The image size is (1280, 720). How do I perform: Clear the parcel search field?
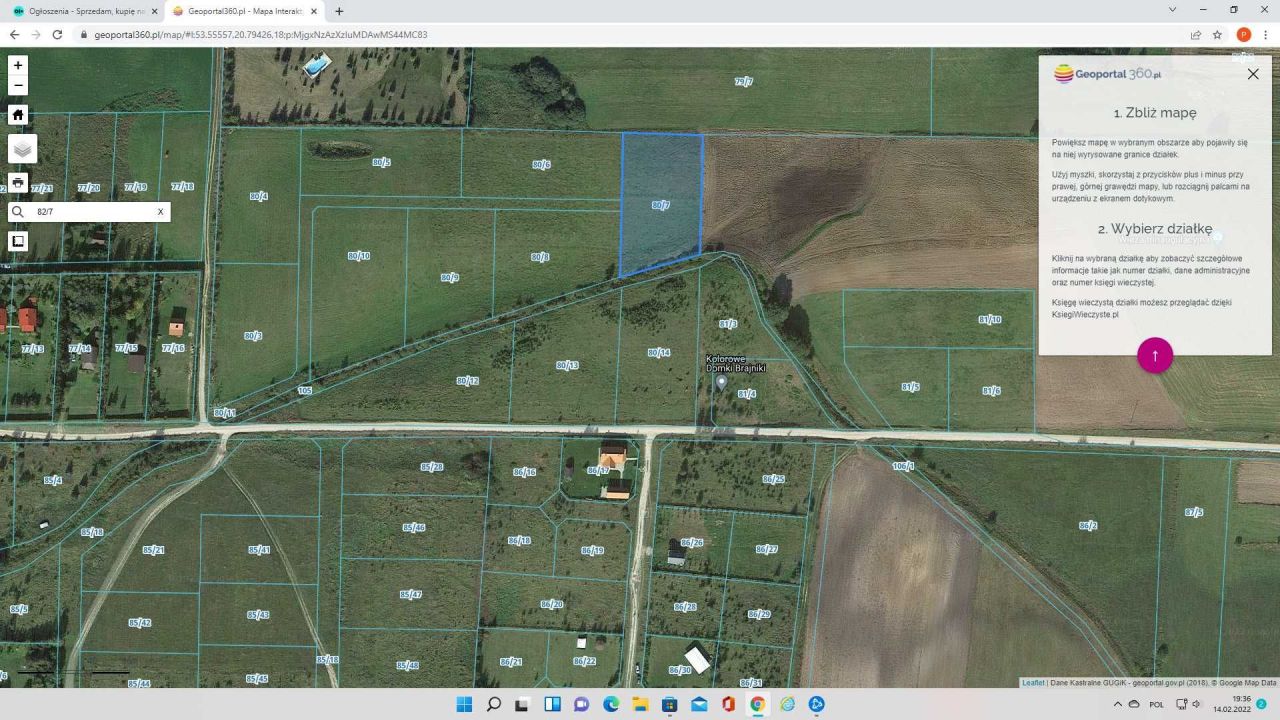pos(160,212)
